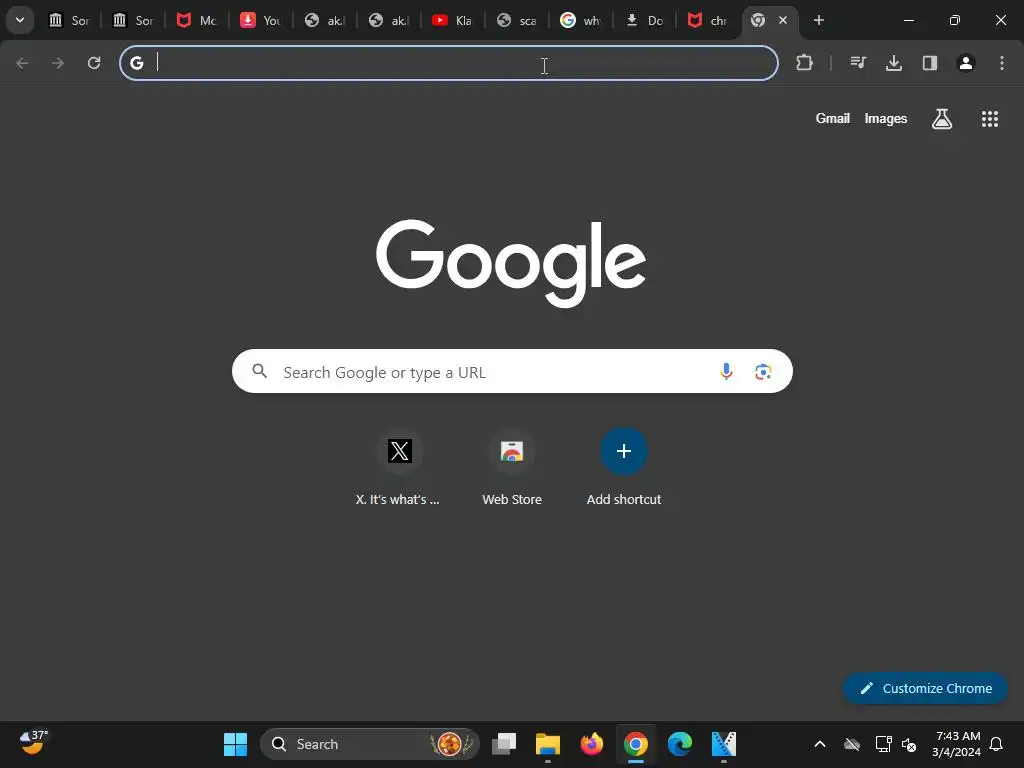1024x768 pixels.
Task: Click the magnifier icon in search box
Action: (x=259, y=371)
